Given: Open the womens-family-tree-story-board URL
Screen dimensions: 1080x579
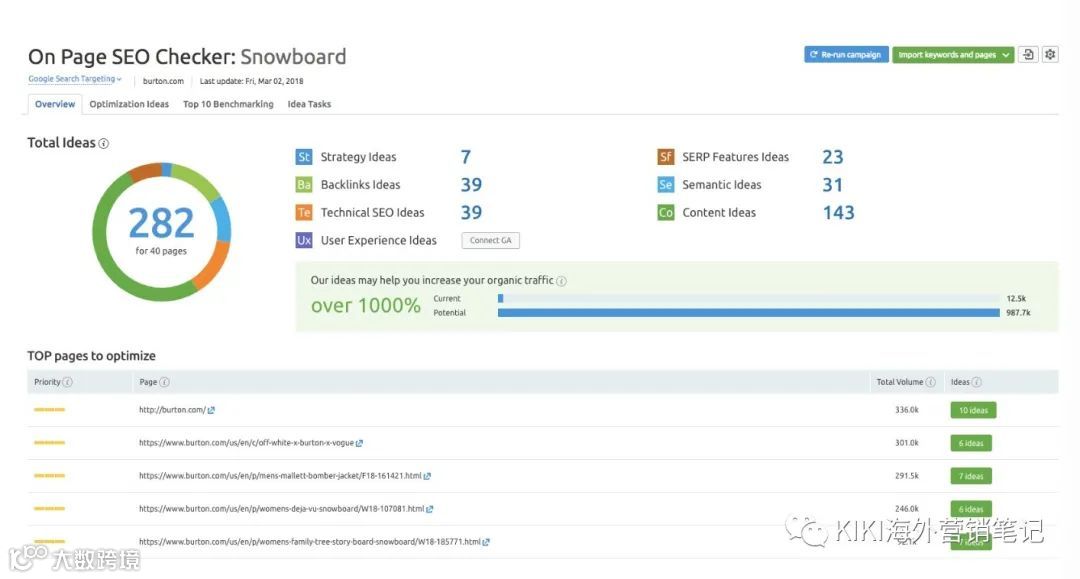Looking at the screenshot, I should [309, 542].
